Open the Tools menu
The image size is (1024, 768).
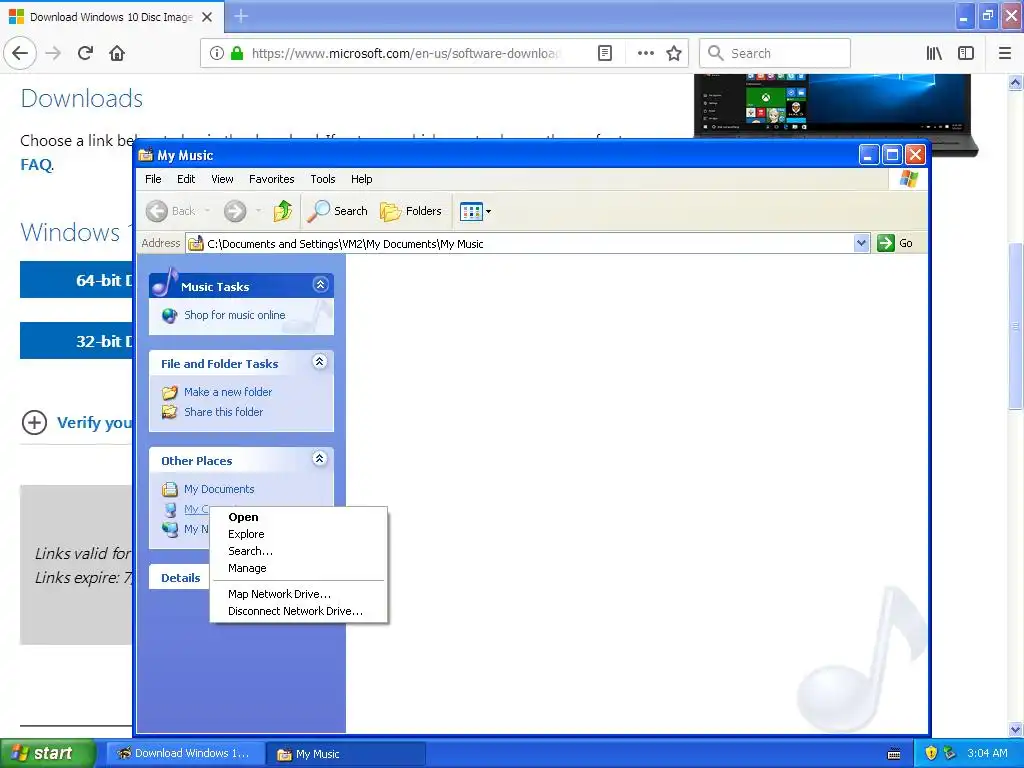pyautogui.click(x=323, y=179)
